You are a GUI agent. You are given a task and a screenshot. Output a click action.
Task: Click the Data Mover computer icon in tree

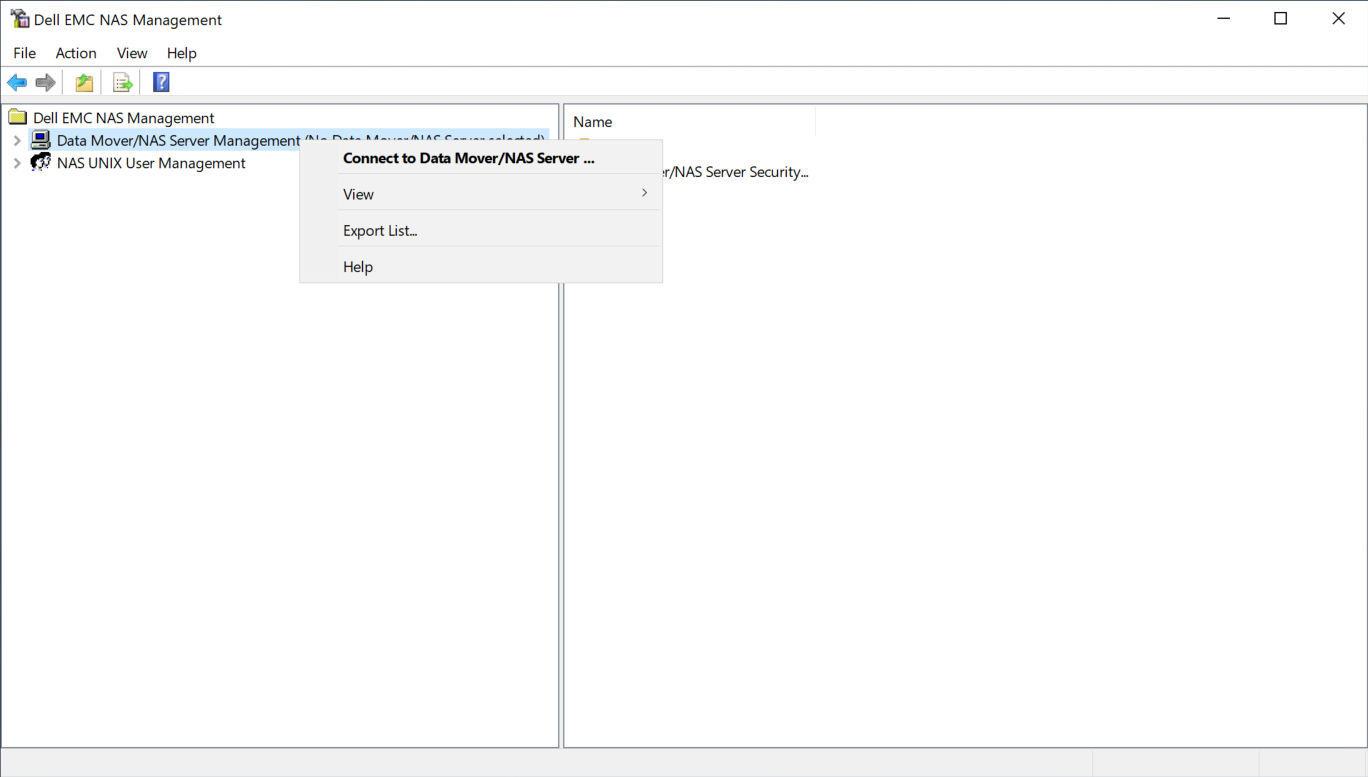41,140
